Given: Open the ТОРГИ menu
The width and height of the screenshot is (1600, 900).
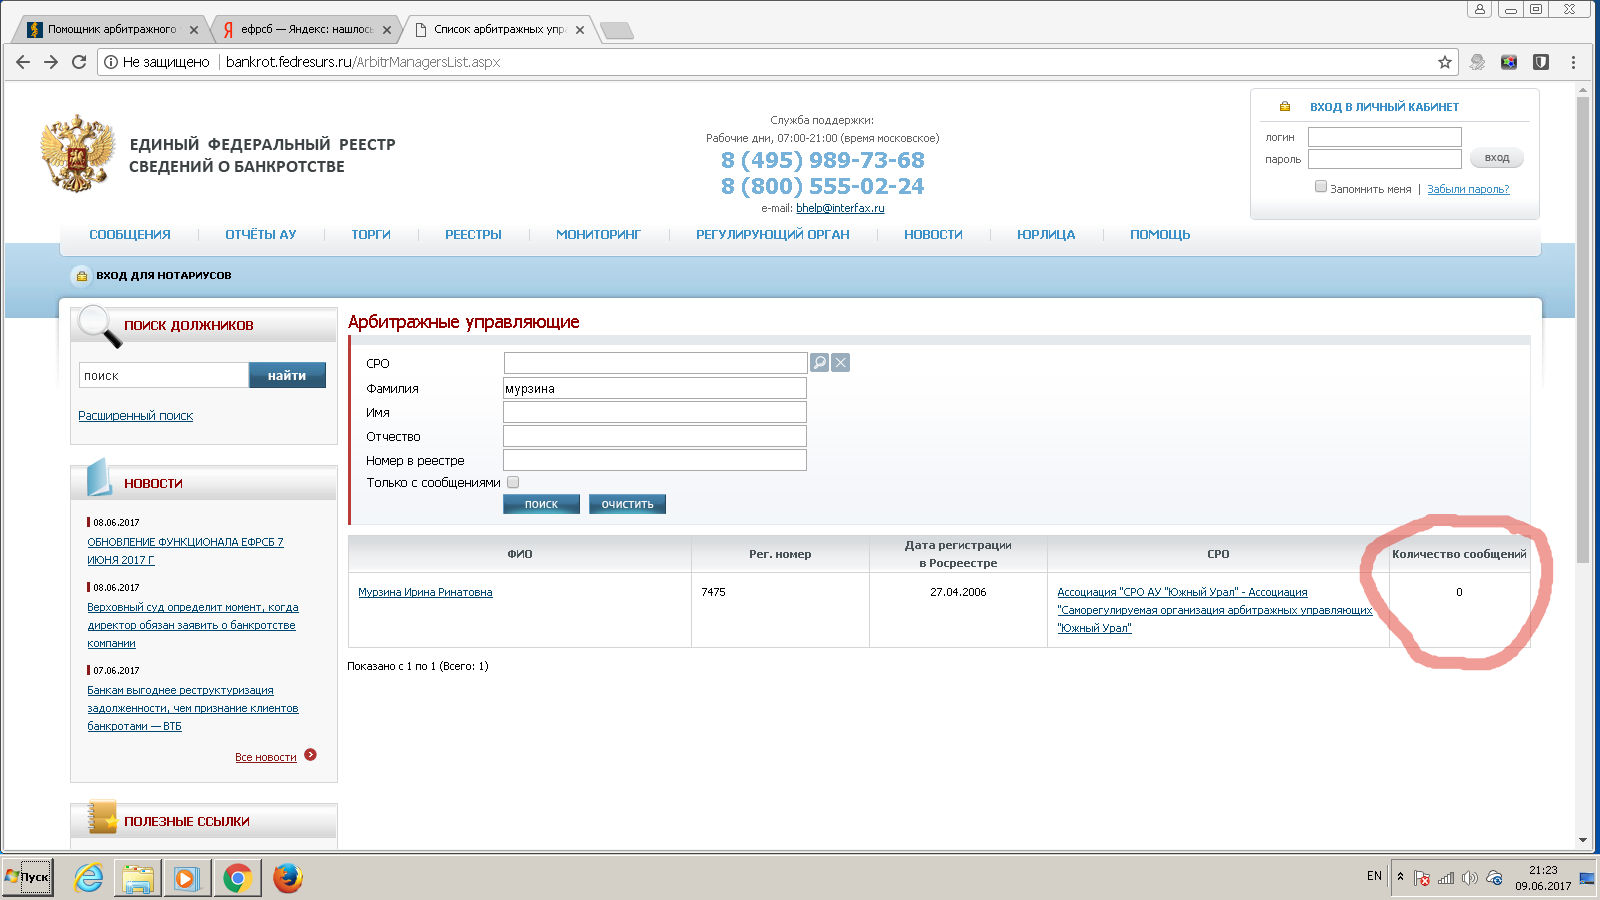Looking at the screenshot, I should tap(370, 235).
